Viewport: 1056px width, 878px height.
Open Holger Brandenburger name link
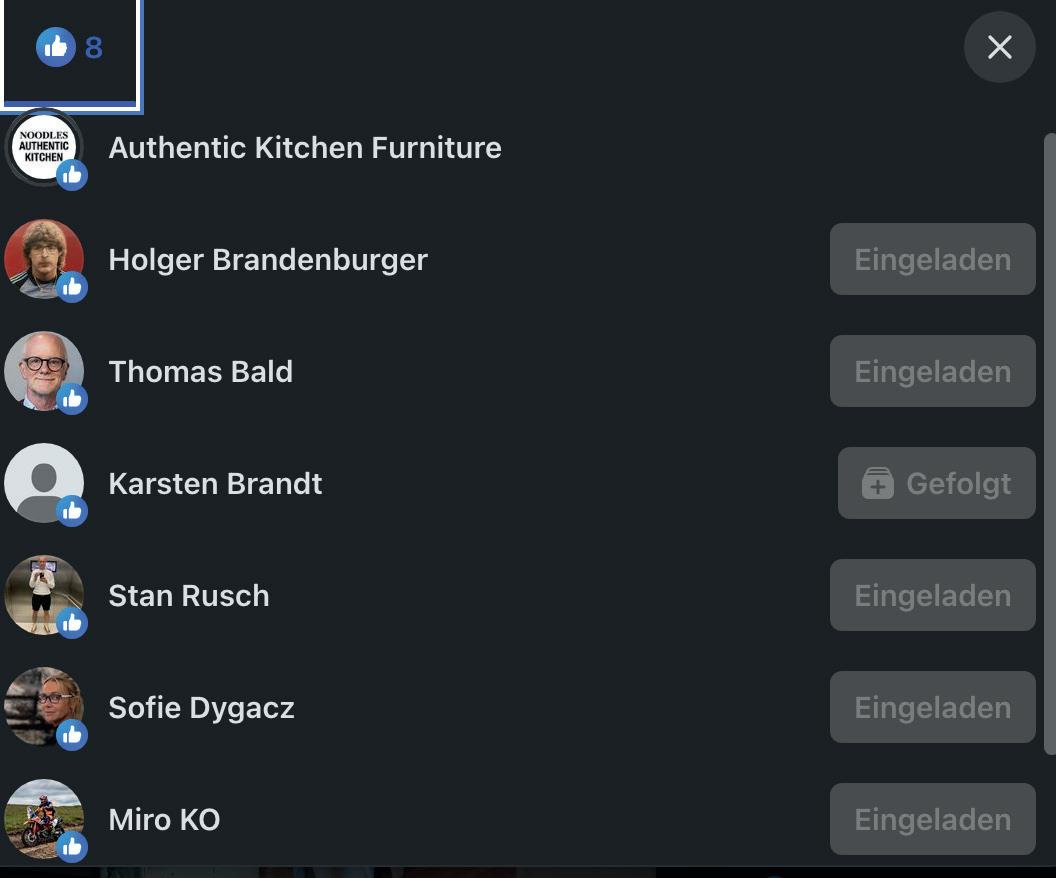(268, 260)
